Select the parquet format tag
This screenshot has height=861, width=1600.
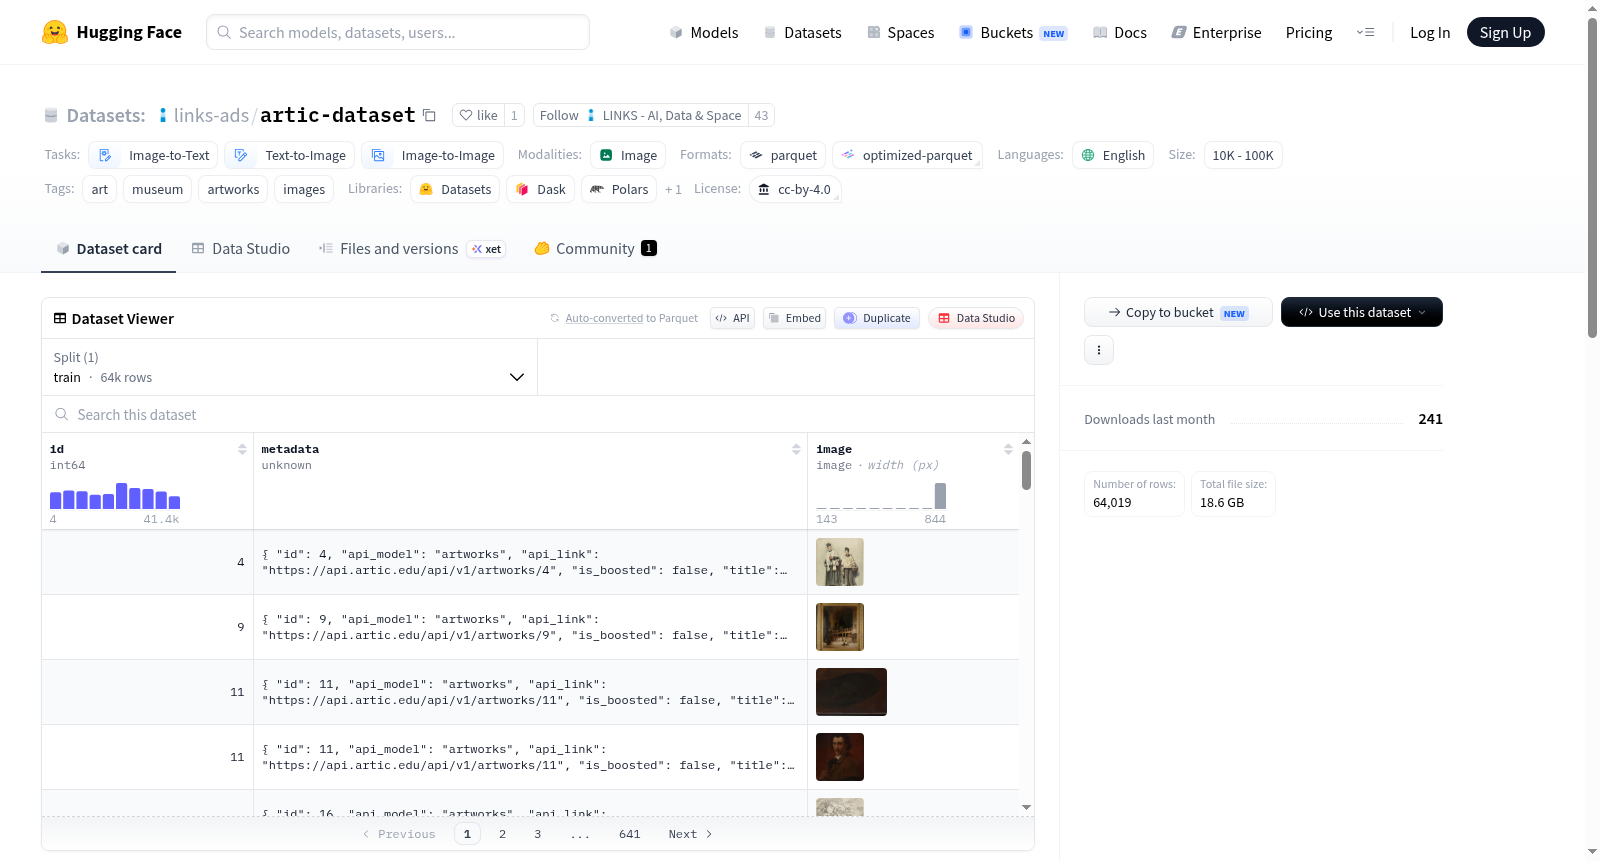783,155
